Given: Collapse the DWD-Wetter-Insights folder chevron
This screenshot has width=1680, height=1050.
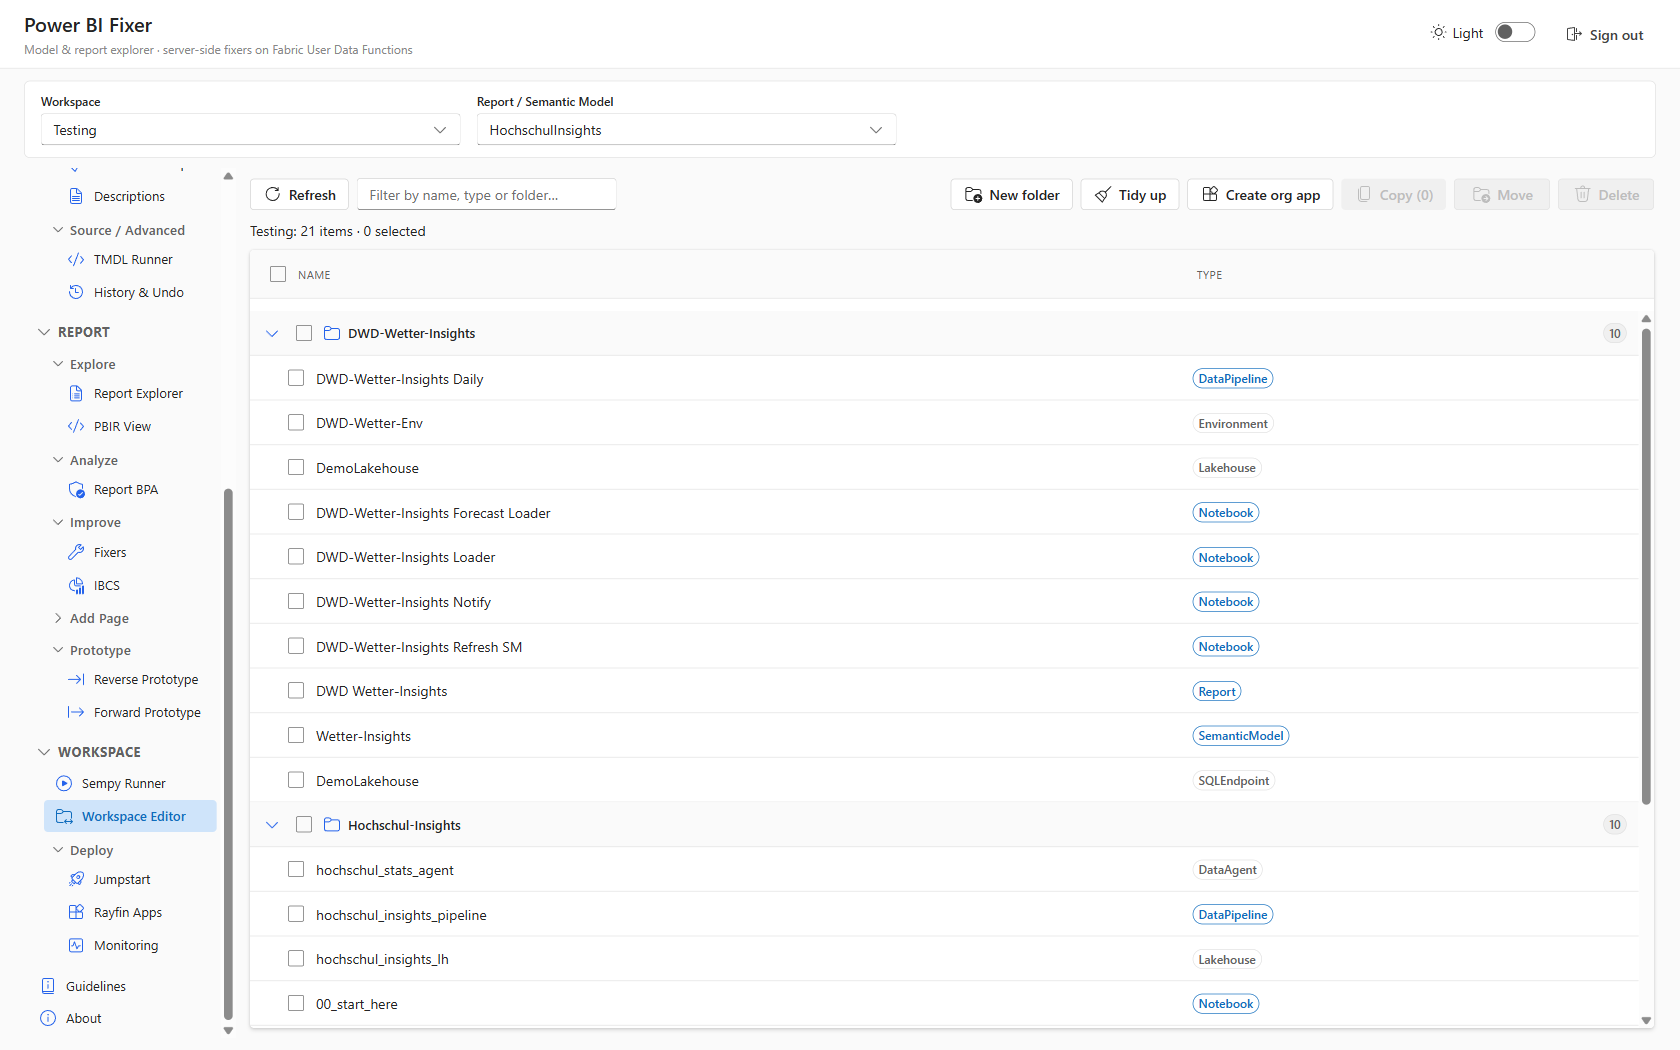Looking at the screenshot, I should point(272,333).
